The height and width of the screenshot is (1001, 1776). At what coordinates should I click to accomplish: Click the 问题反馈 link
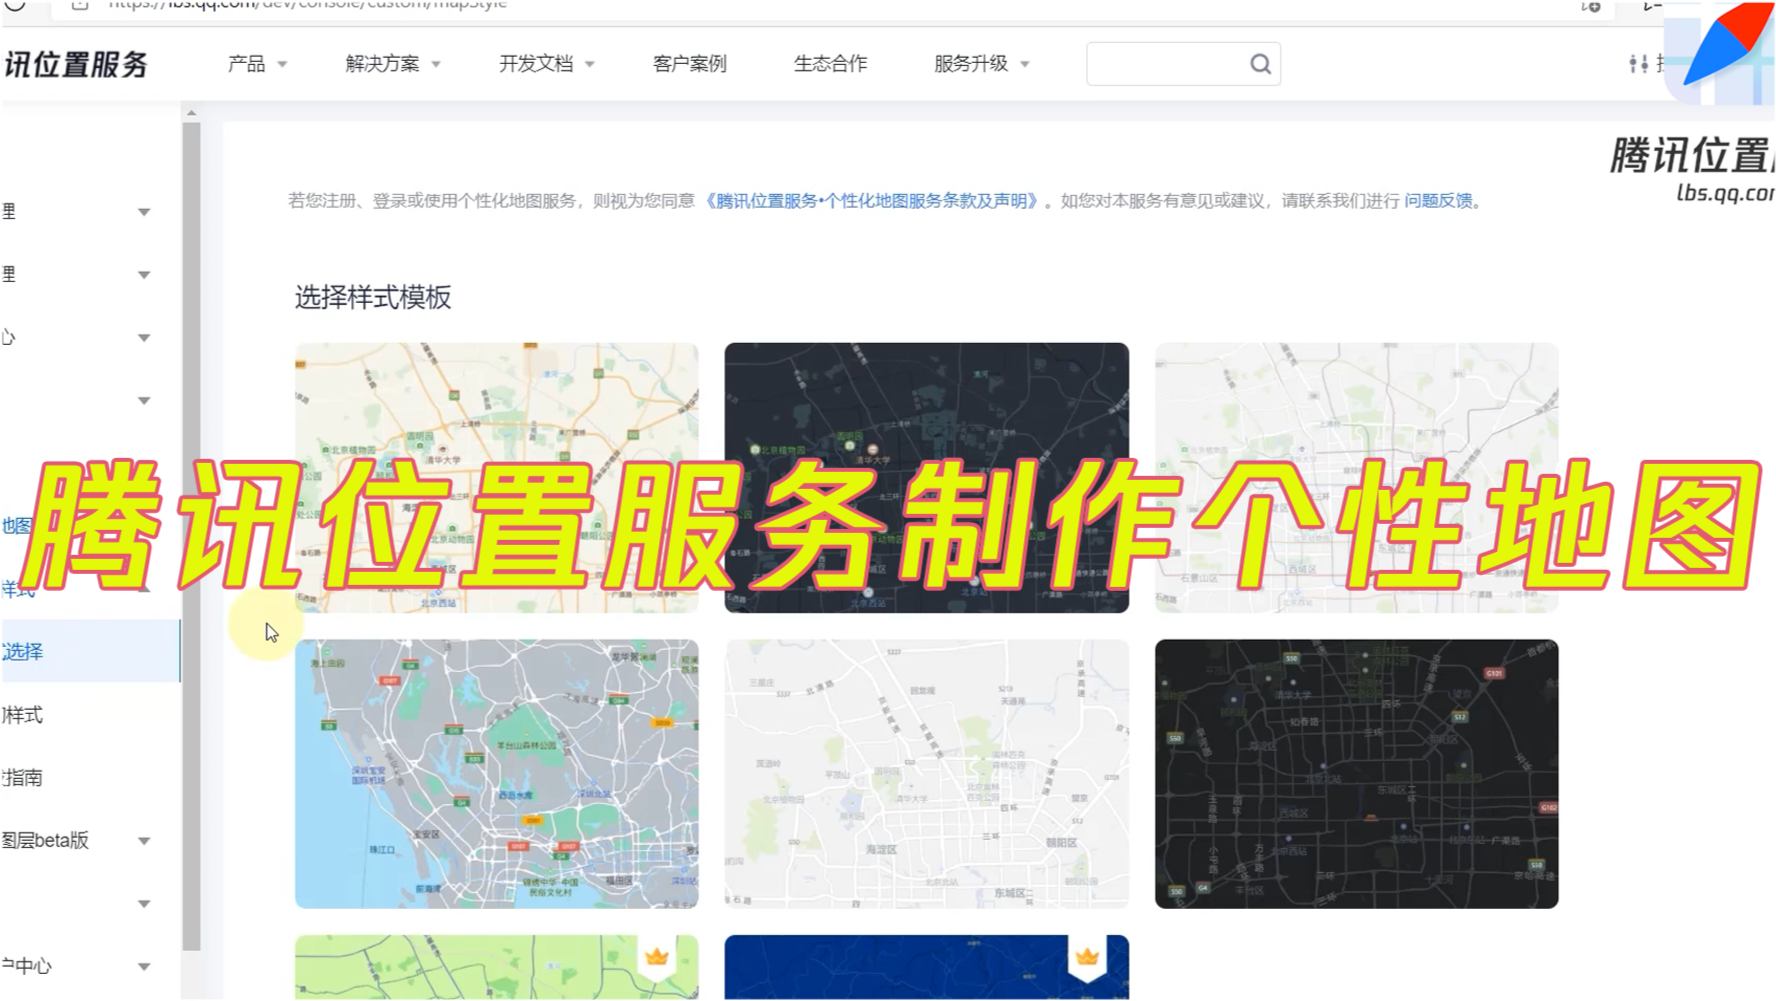click(x=1438, y=201)
